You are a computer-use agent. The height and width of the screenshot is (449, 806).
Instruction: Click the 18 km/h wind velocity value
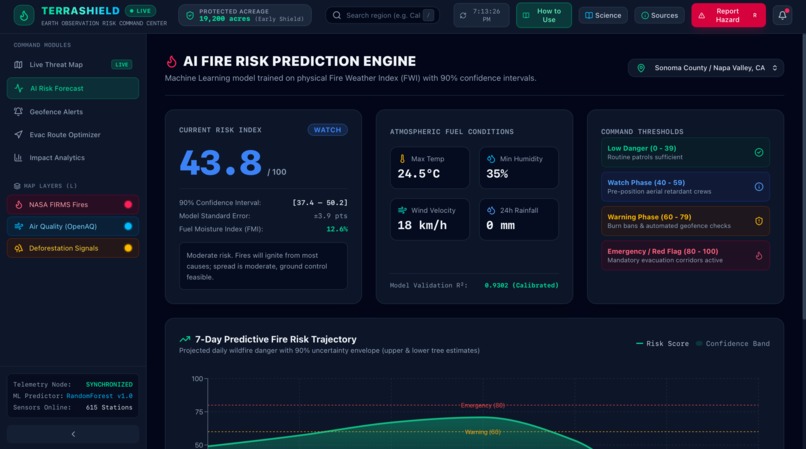(422, 225)
